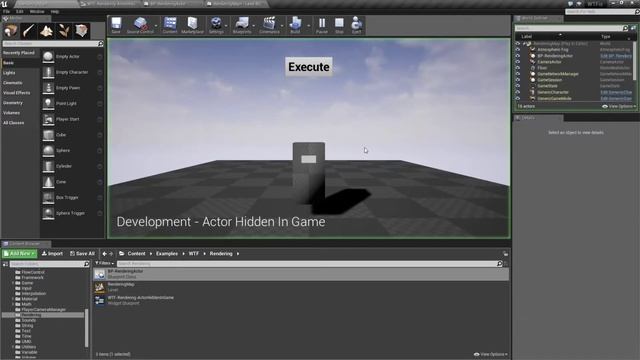Pause the running play session
This screenshot has width=640, height=360.
(322, 25)
